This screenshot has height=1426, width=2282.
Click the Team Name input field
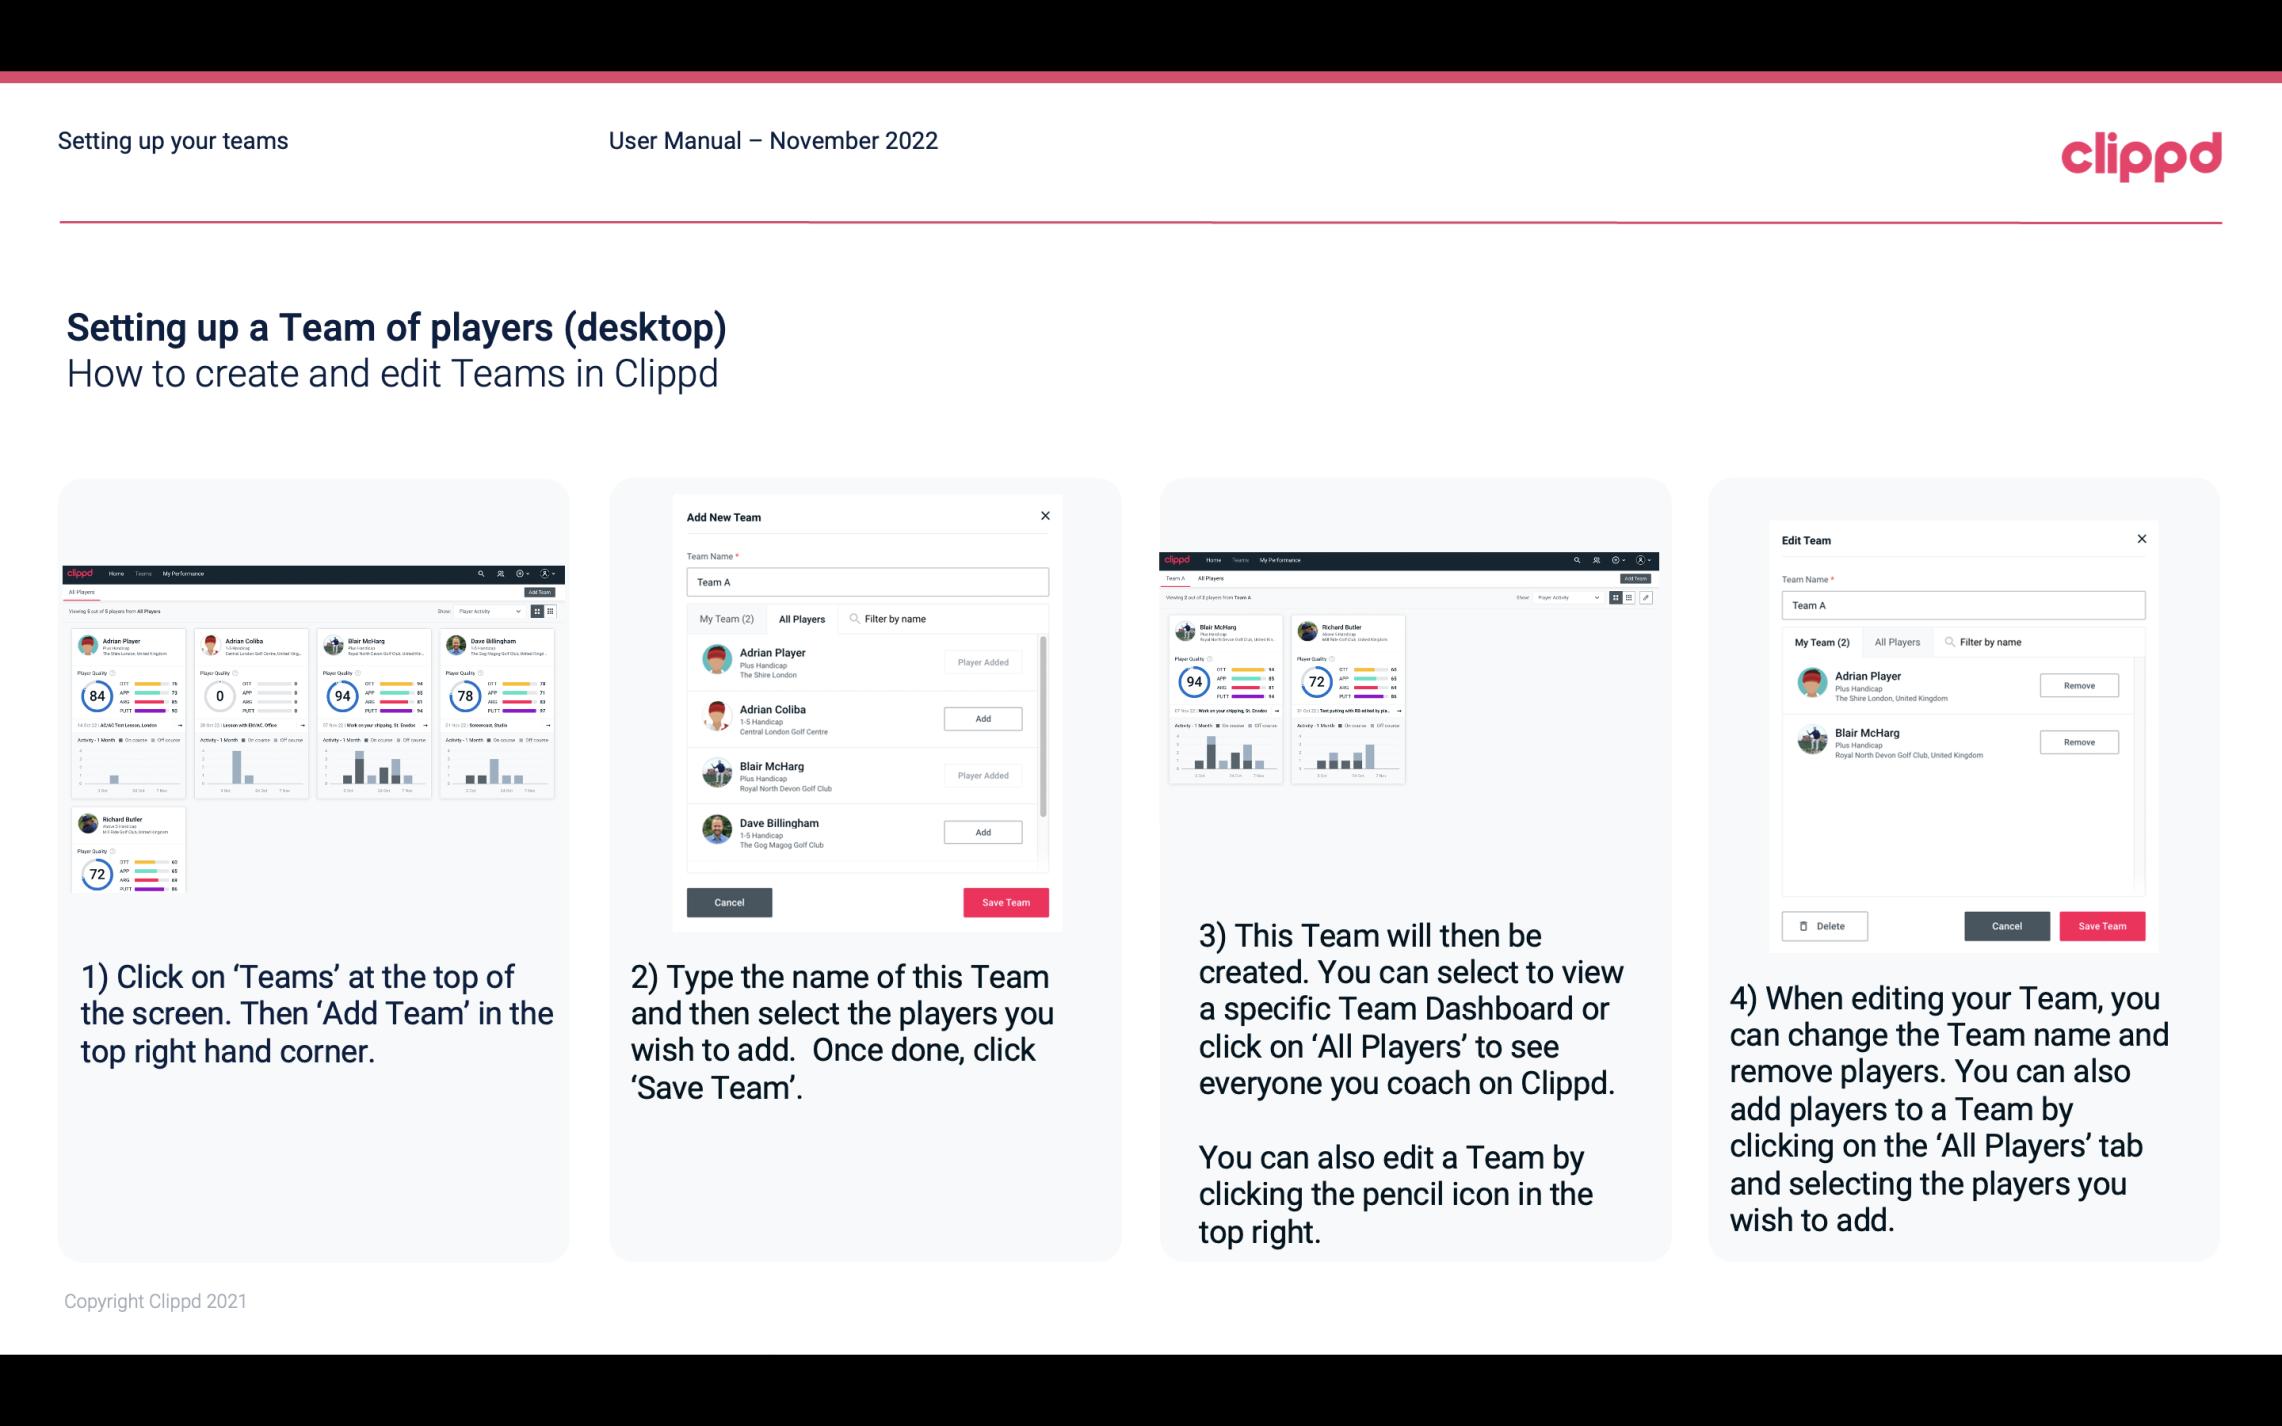[x=866, y=582]
